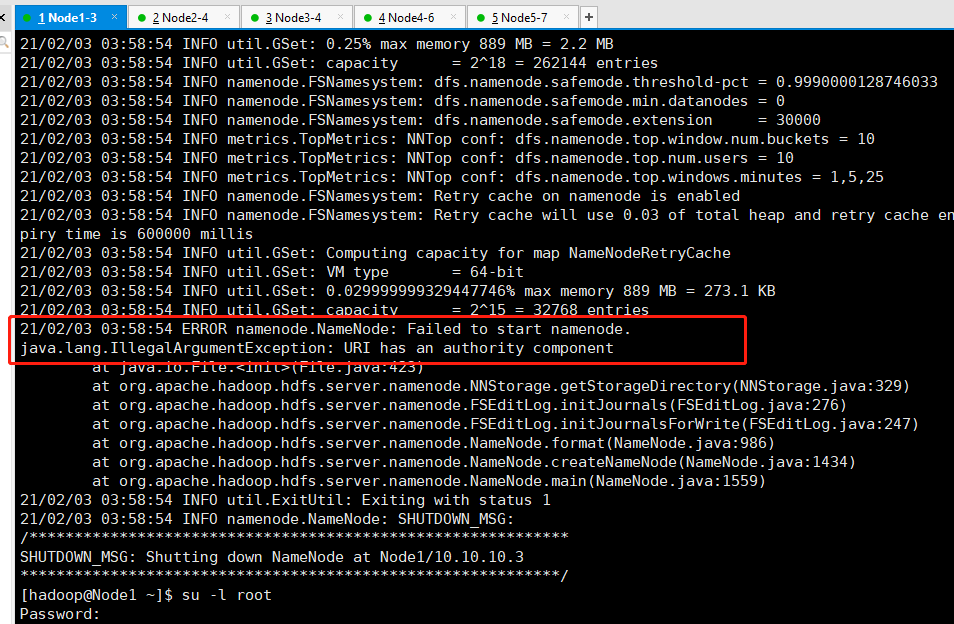
Task: Close the Node5-7 tab
Action: (566, 17)
